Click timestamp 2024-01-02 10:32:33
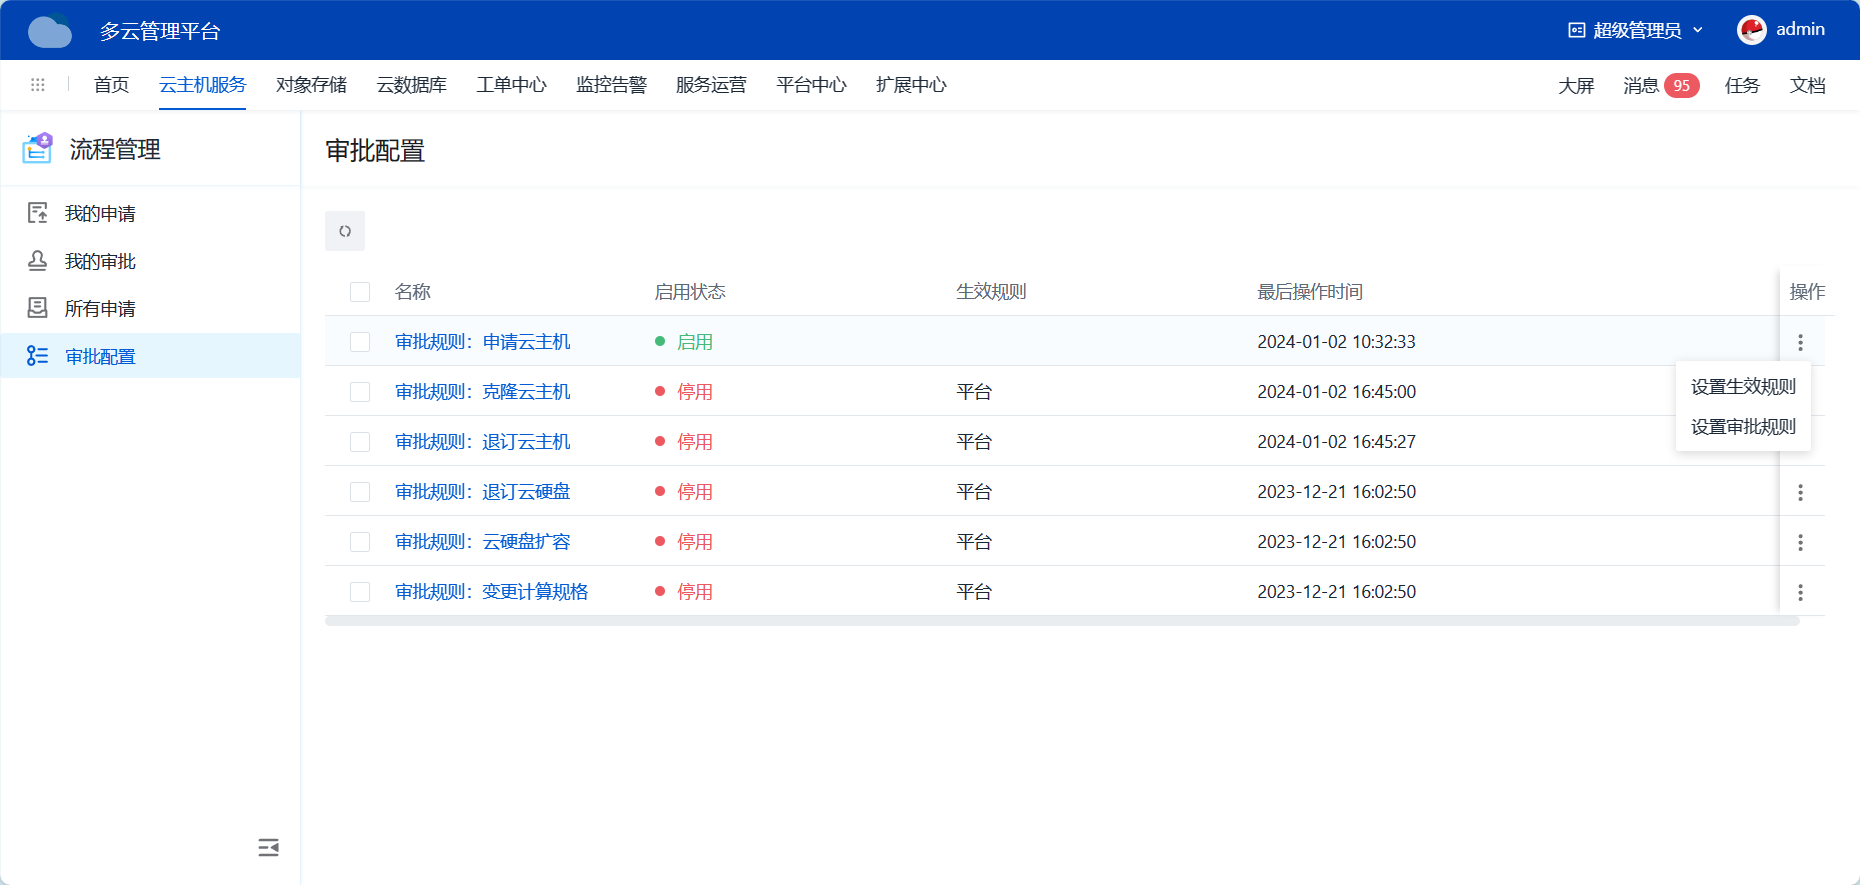 (1336, 342)
